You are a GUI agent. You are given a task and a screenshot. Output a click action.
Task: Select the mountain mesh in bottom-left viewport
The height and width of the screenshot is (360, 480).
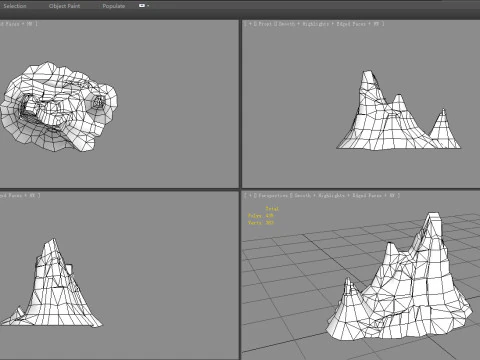pos(53,293)
